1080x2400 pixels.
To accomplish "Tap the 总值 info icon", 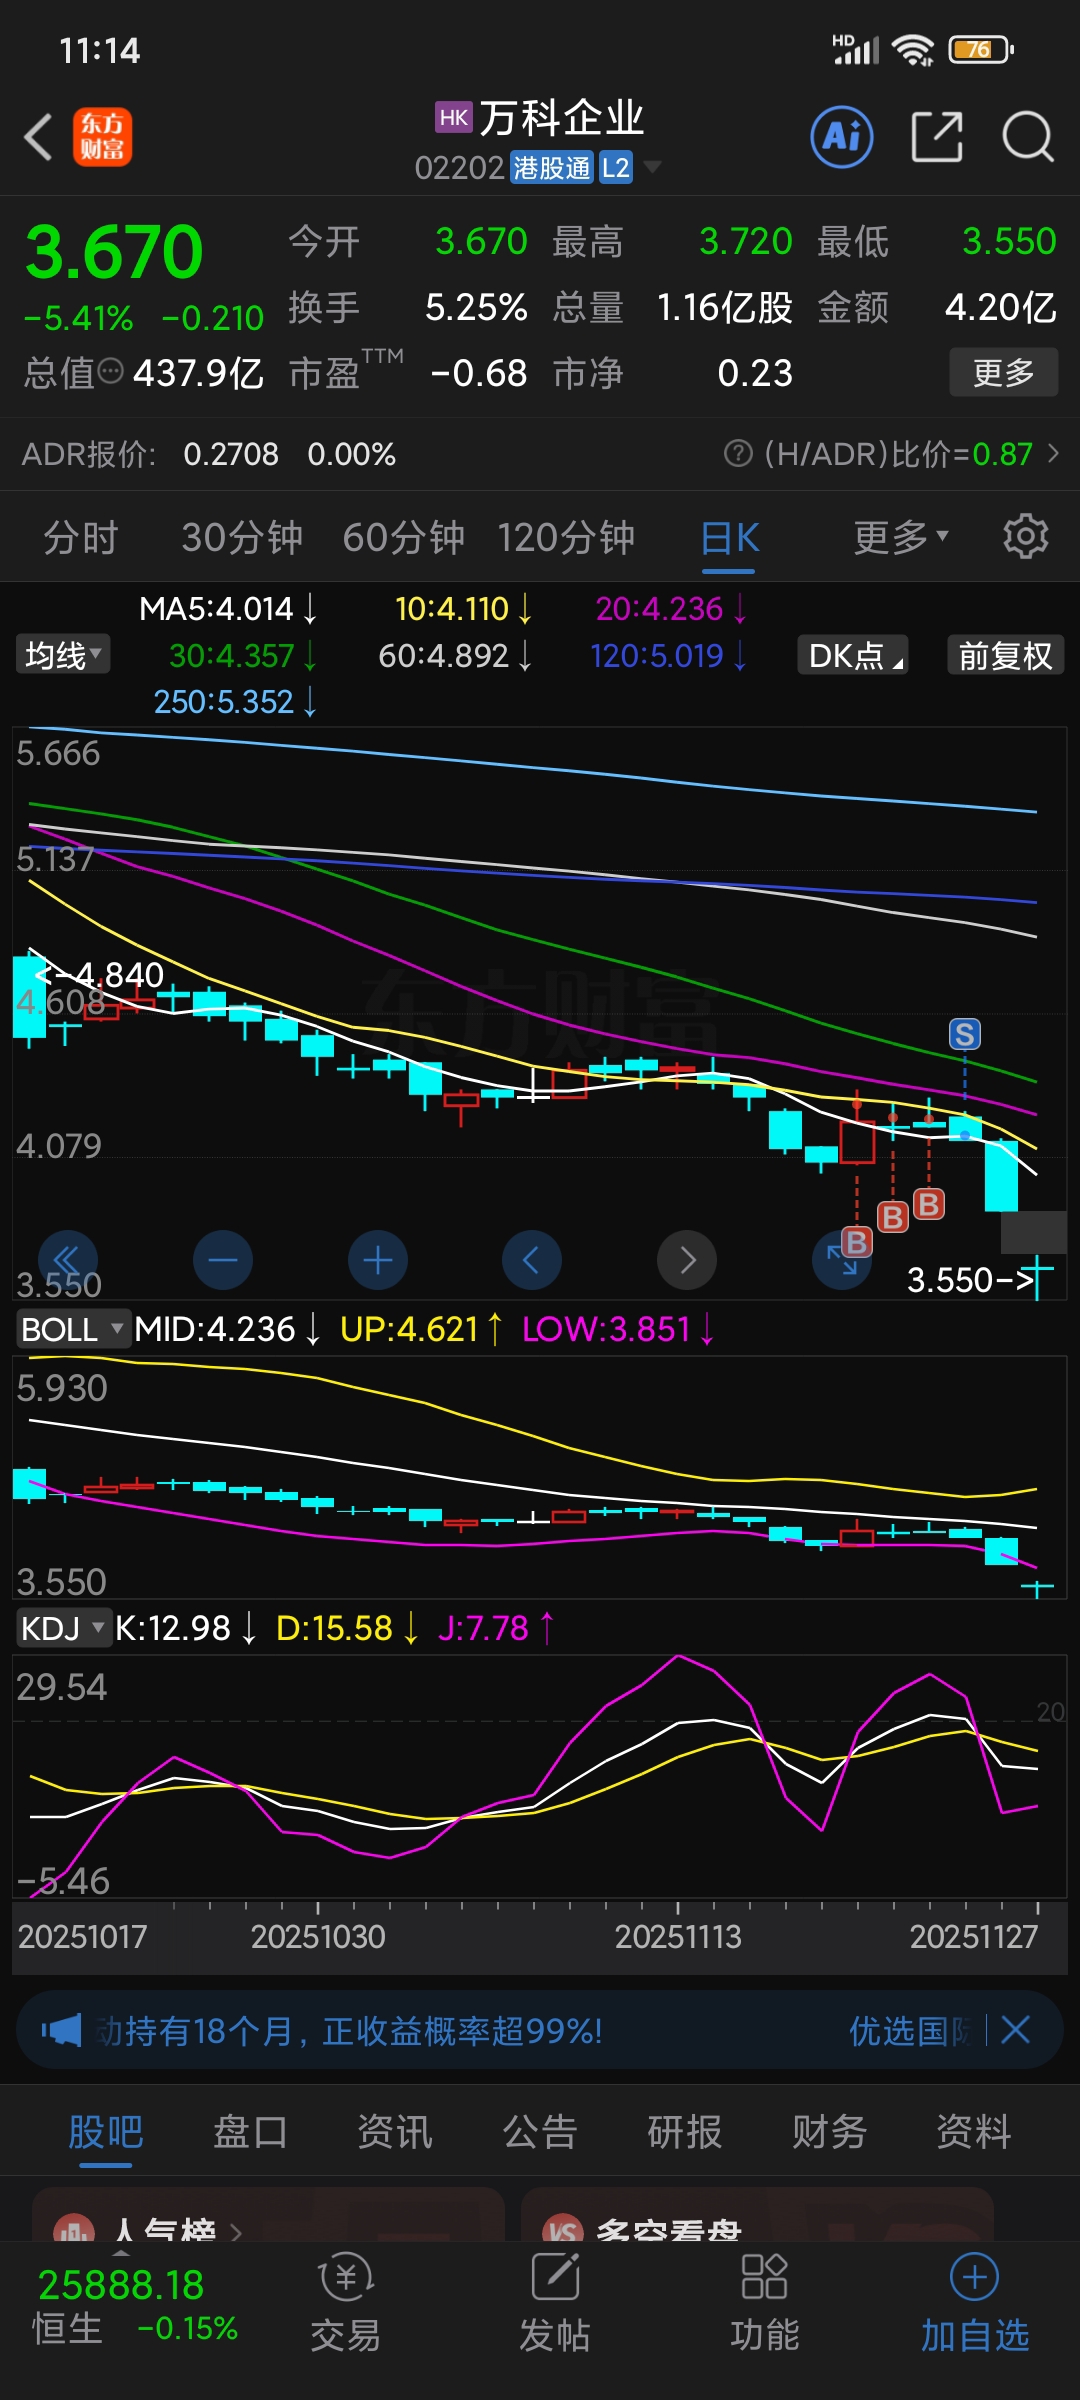I will (x=111, y=372).
